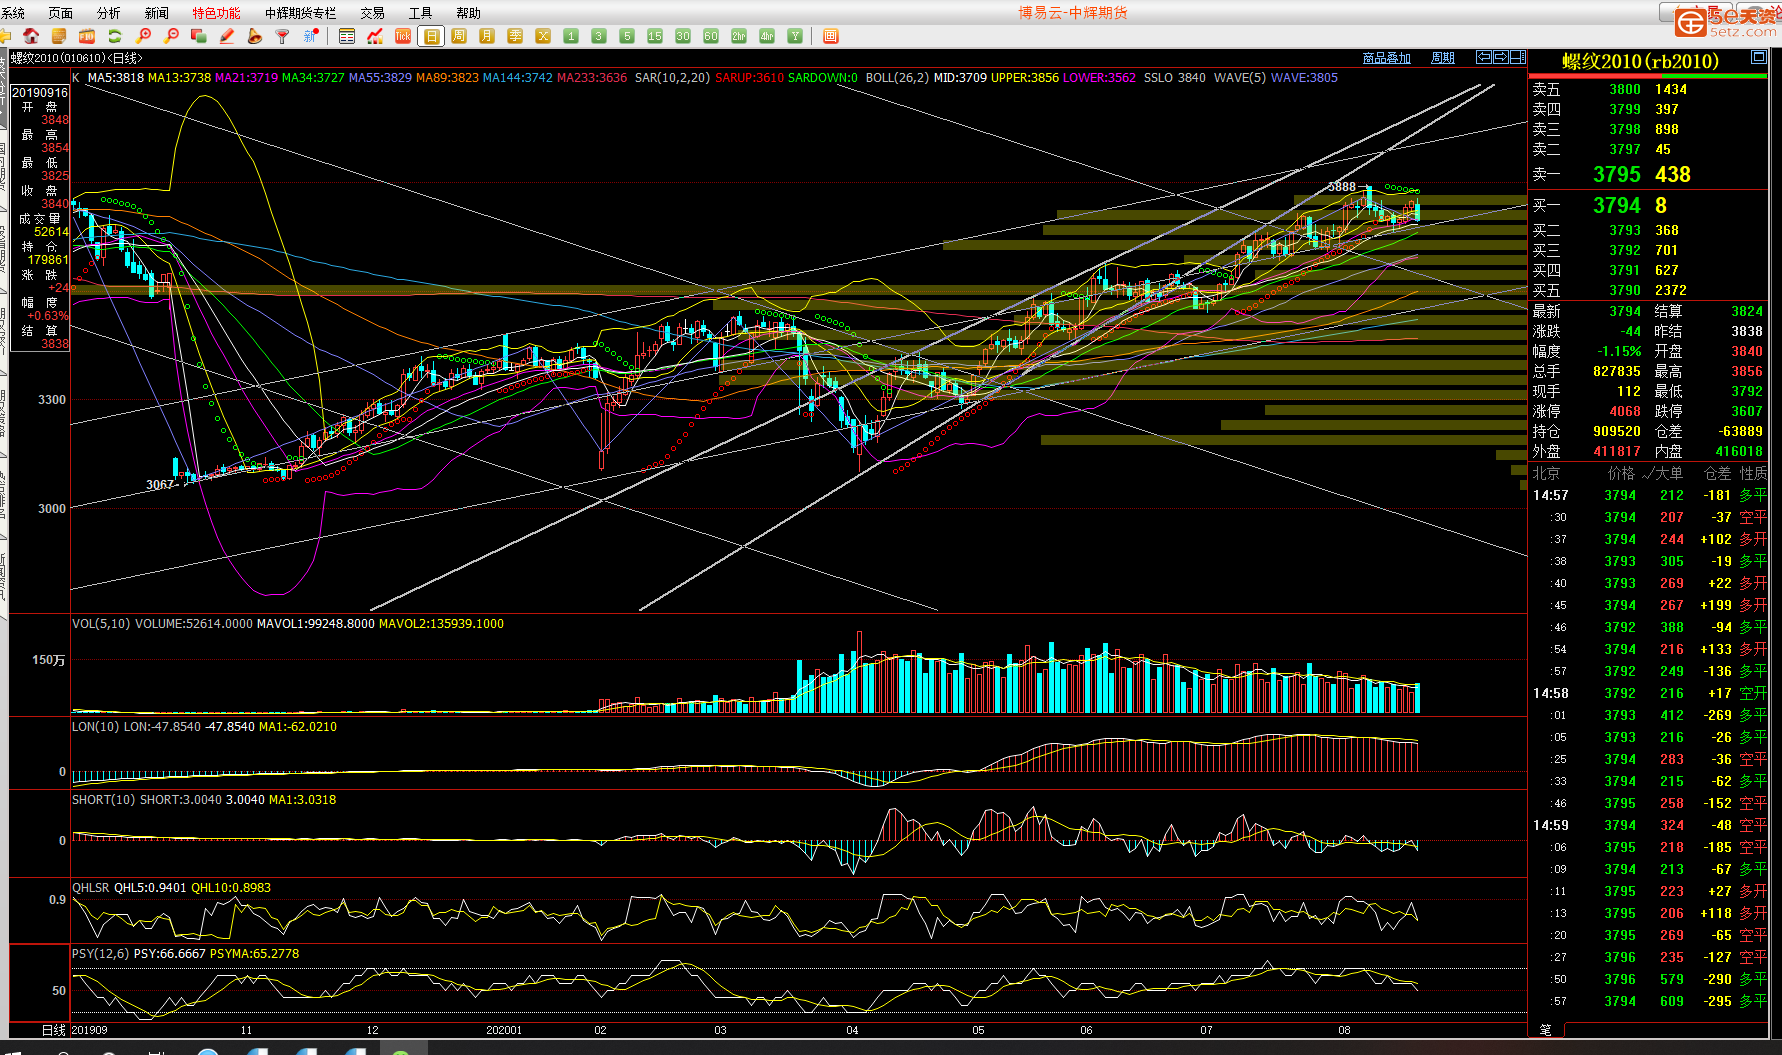Switch to 5-minute chart period

tap(627, 36)
